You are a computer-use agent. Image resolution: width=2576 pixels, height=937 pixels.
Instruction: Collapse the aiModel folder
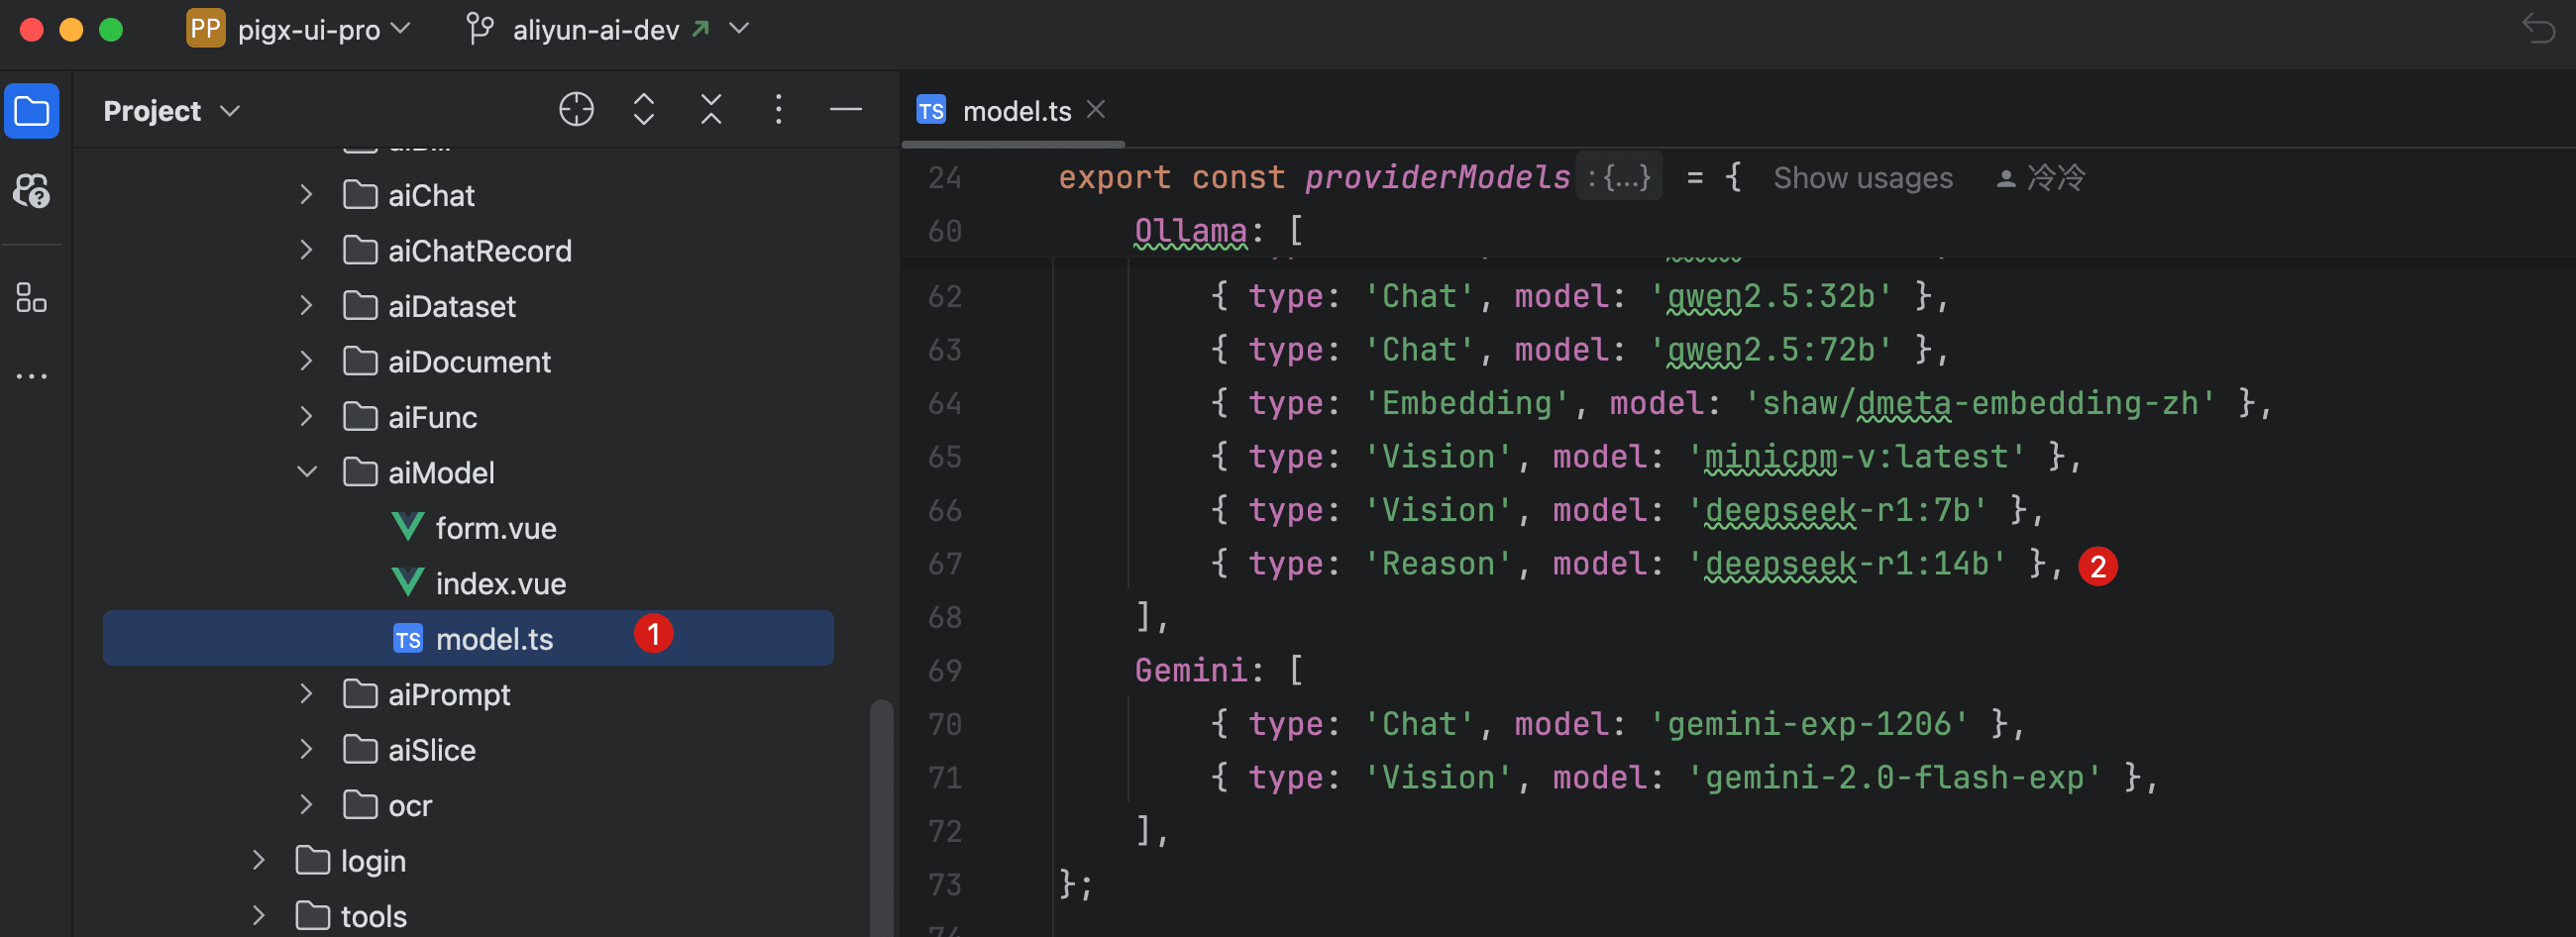click(306, 472)
